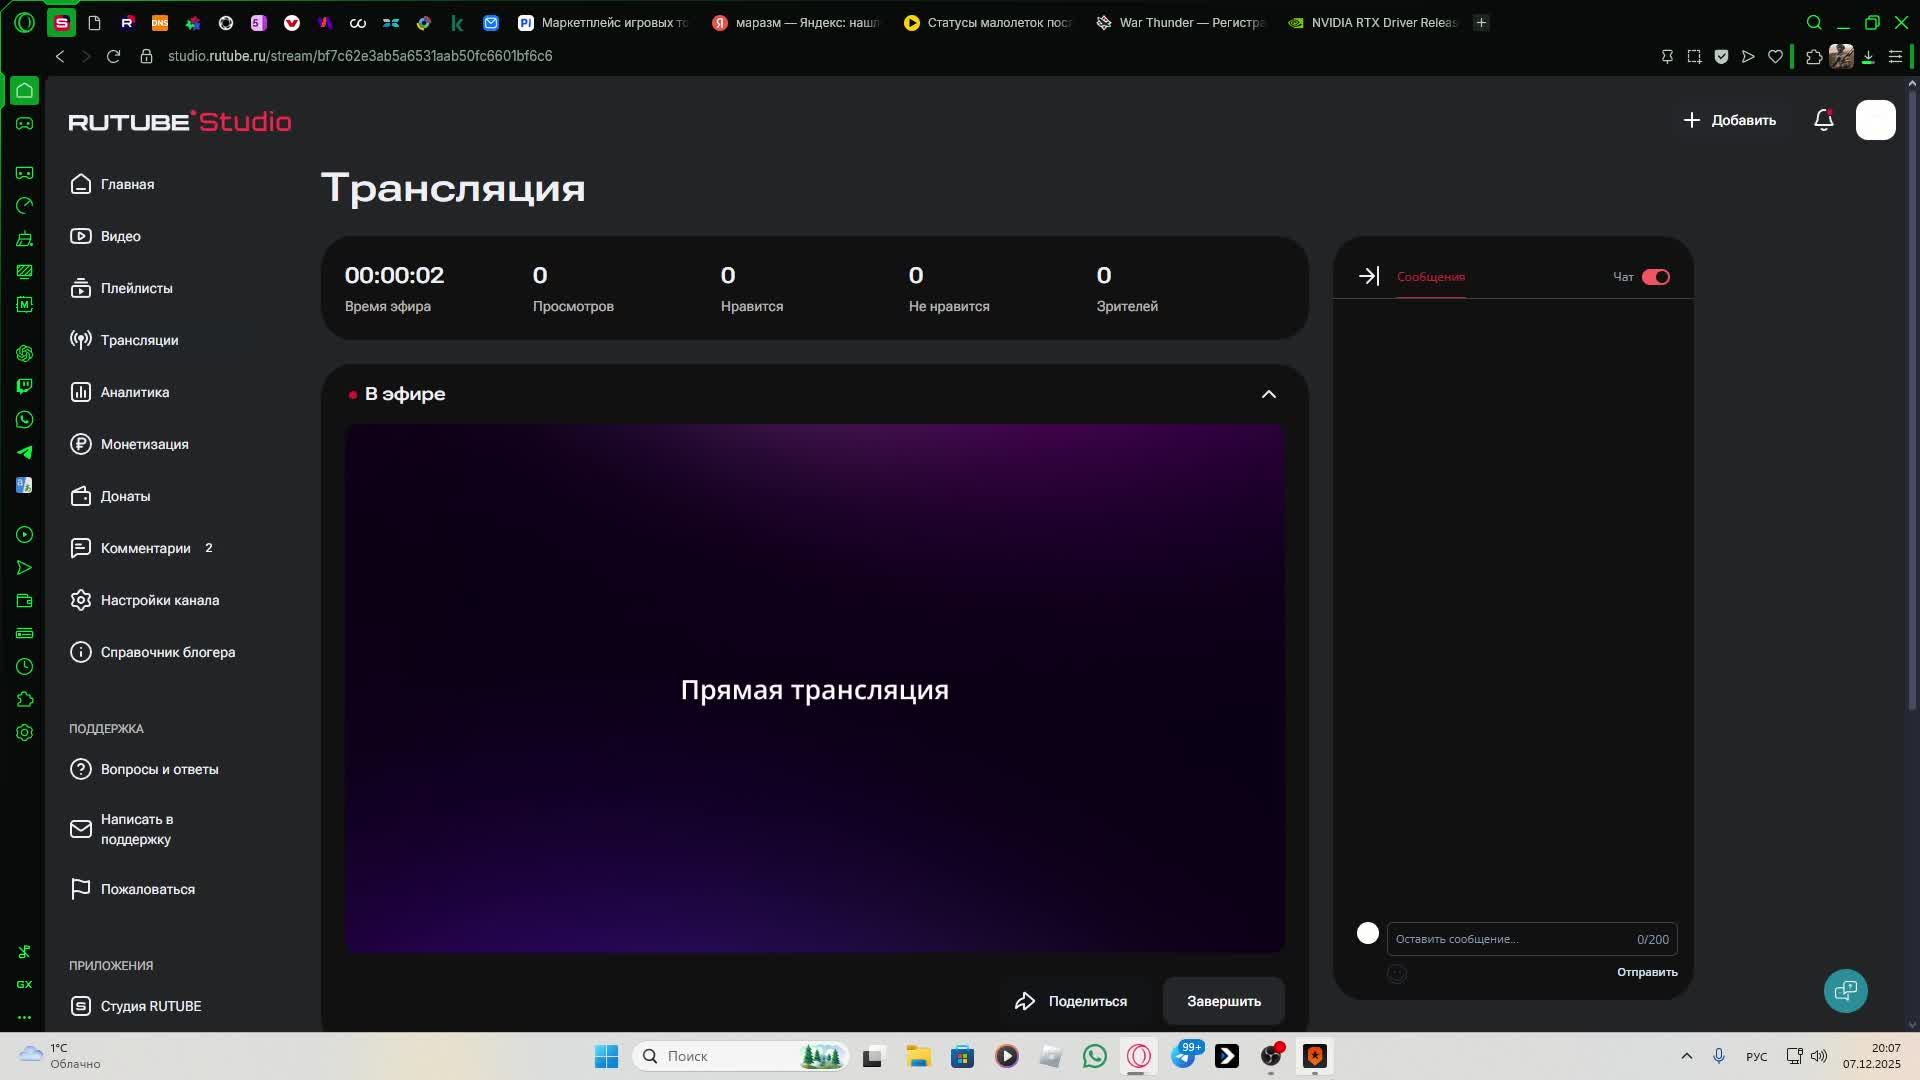Open Настройки канала gear item

tap(158, 600)
